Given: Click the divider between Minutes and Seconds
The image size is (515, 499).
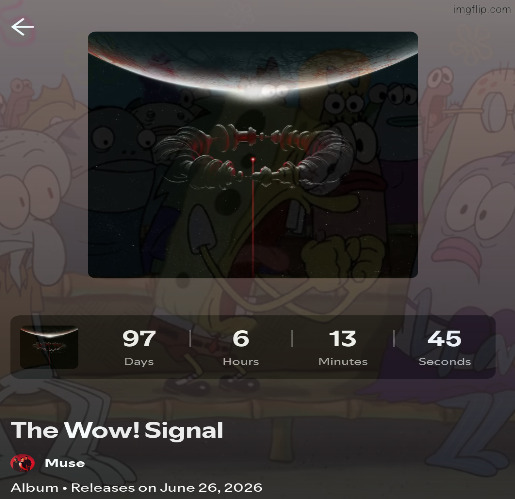Looking at the screenshot, I should pyautogui.click(x=394, y=339).
